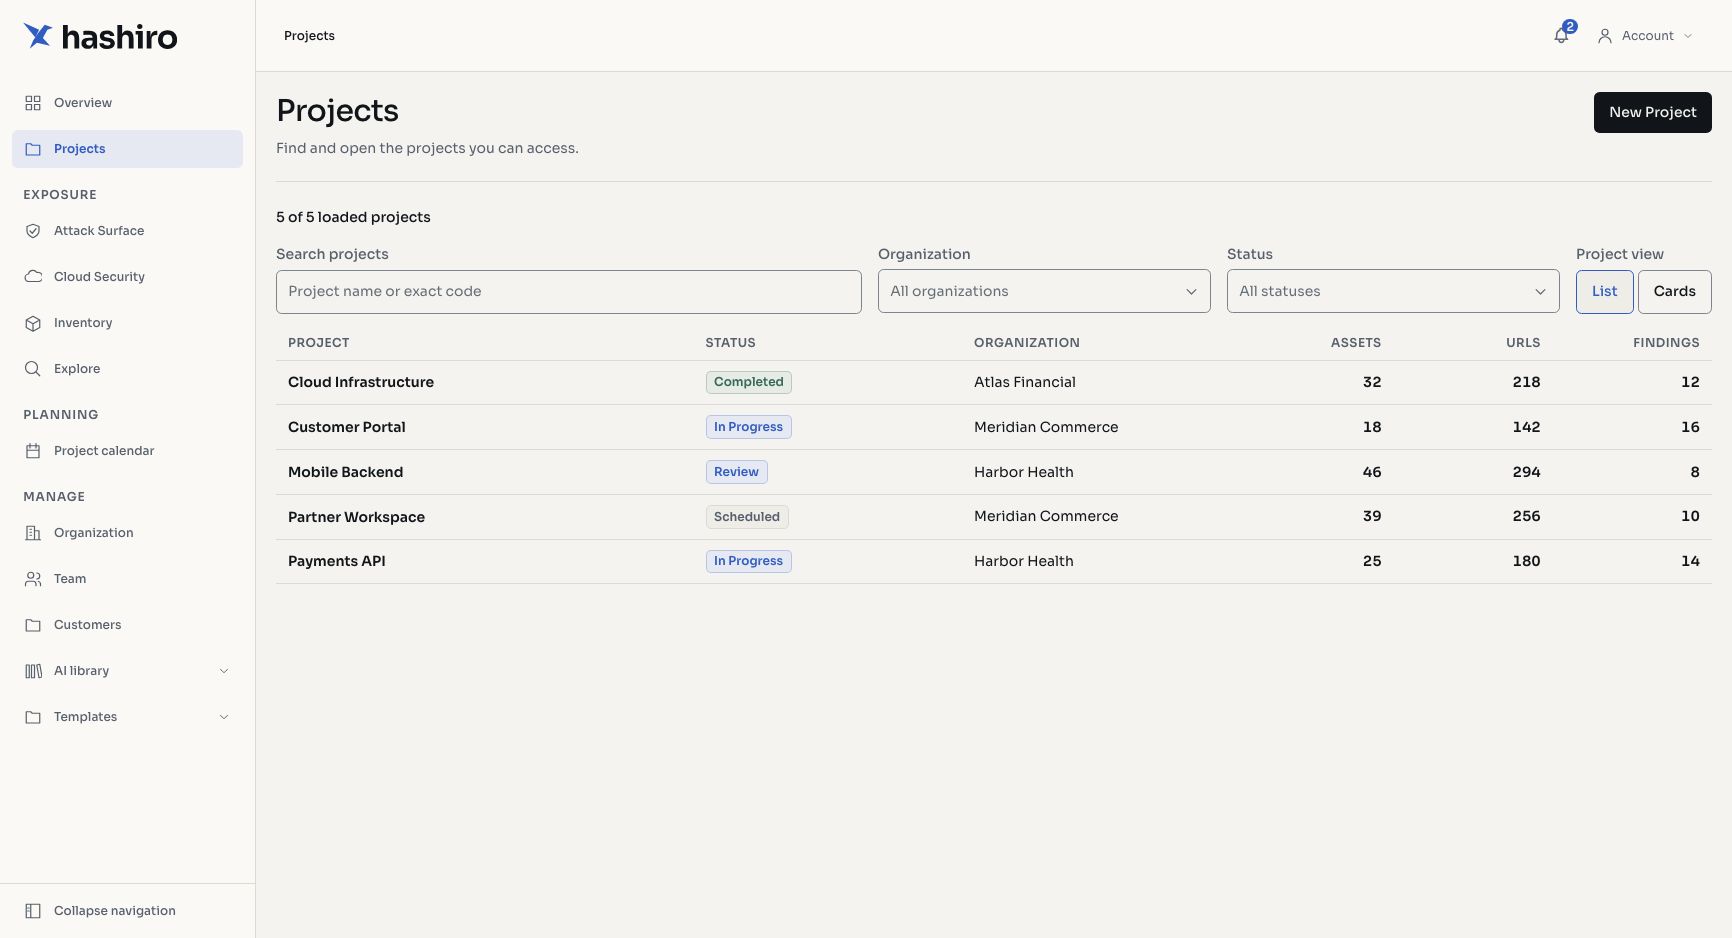The height and width of the screenshot is (938, 1732).
Task: Click the Customers folder icon
Action: click(33, 625)
